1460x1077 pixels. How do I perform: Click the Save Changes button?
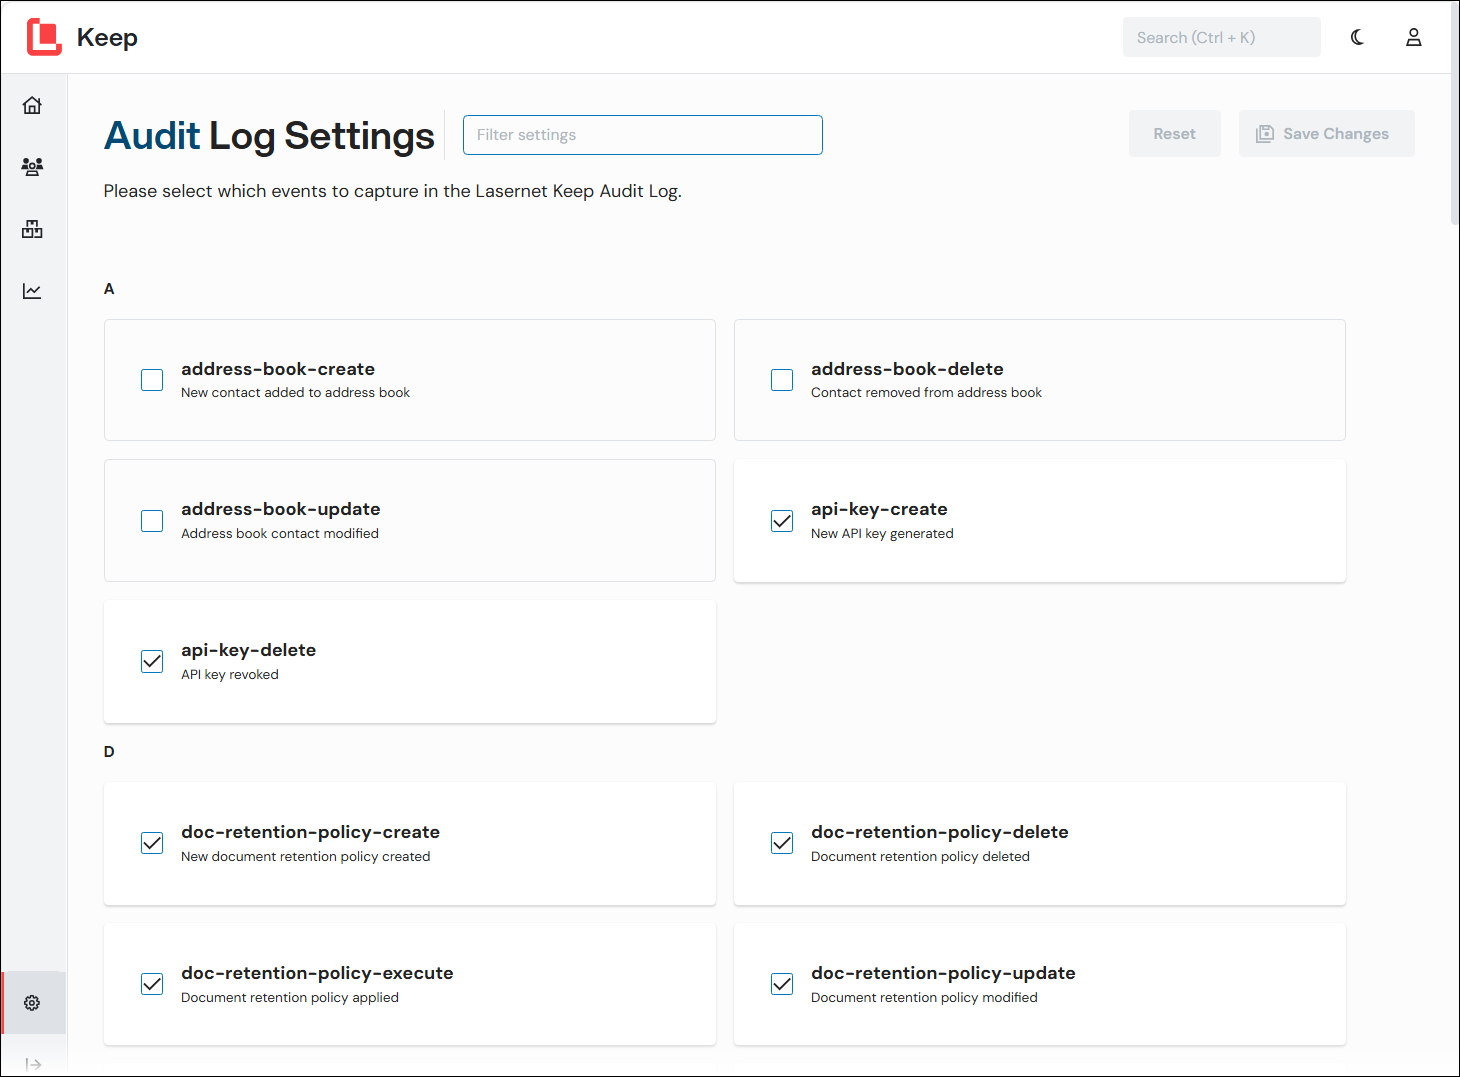coord(1326,134)
